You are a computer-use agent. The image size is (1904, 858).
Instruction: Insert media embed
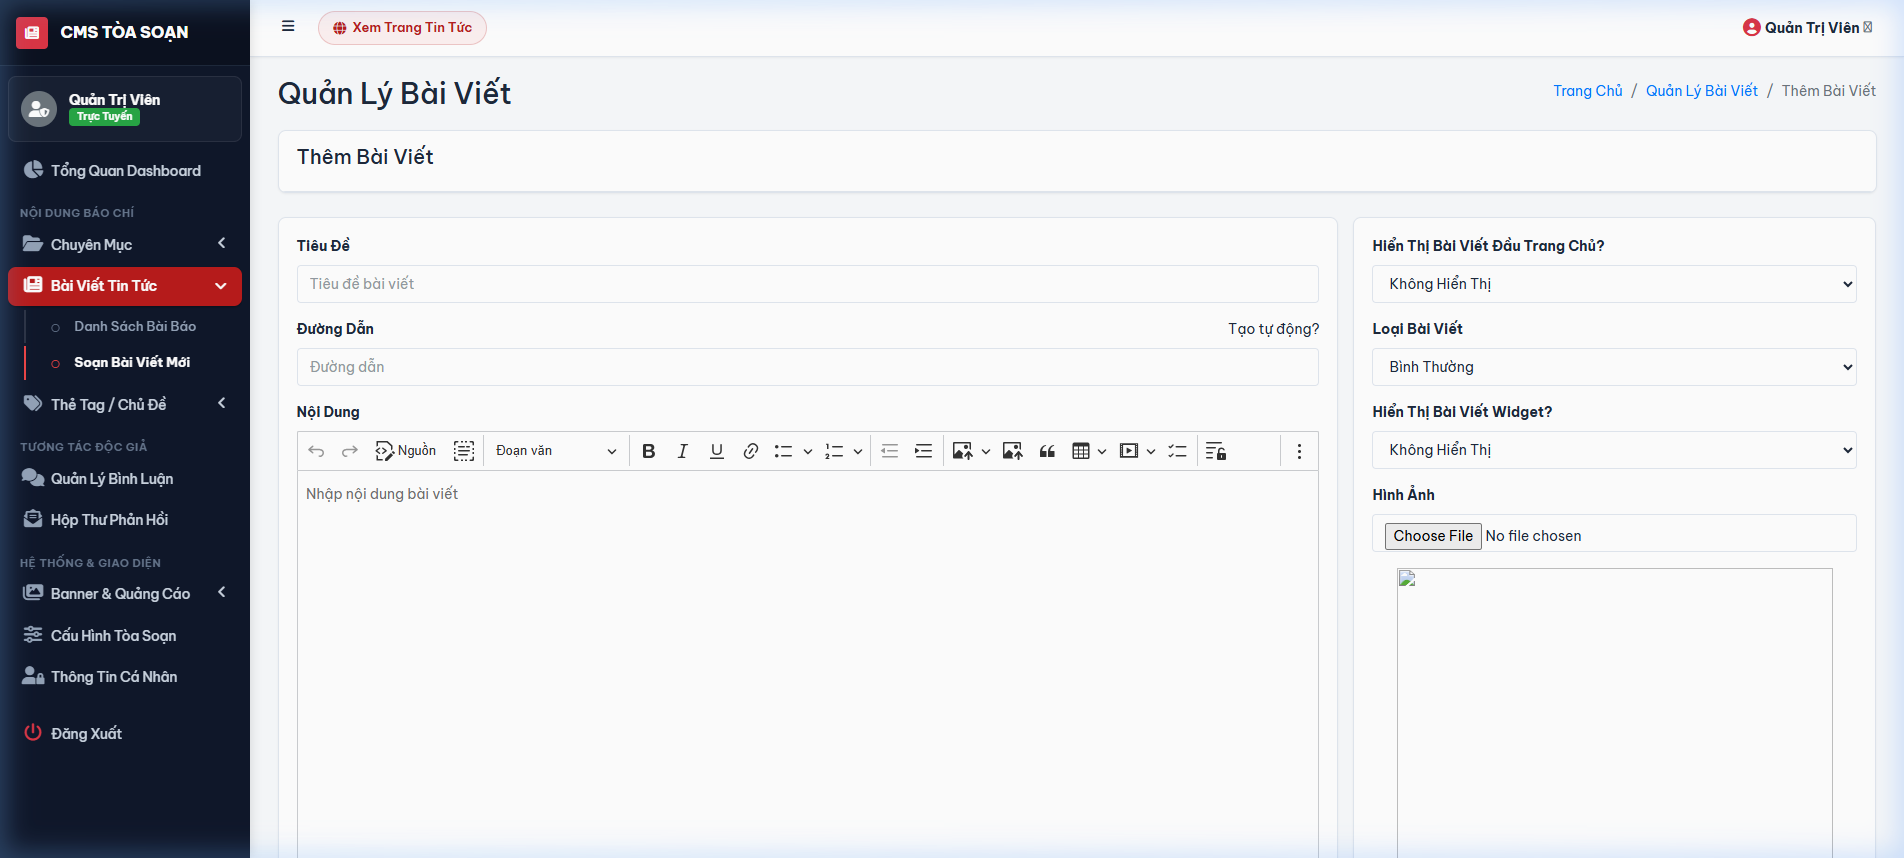(x=1129, y=451)
